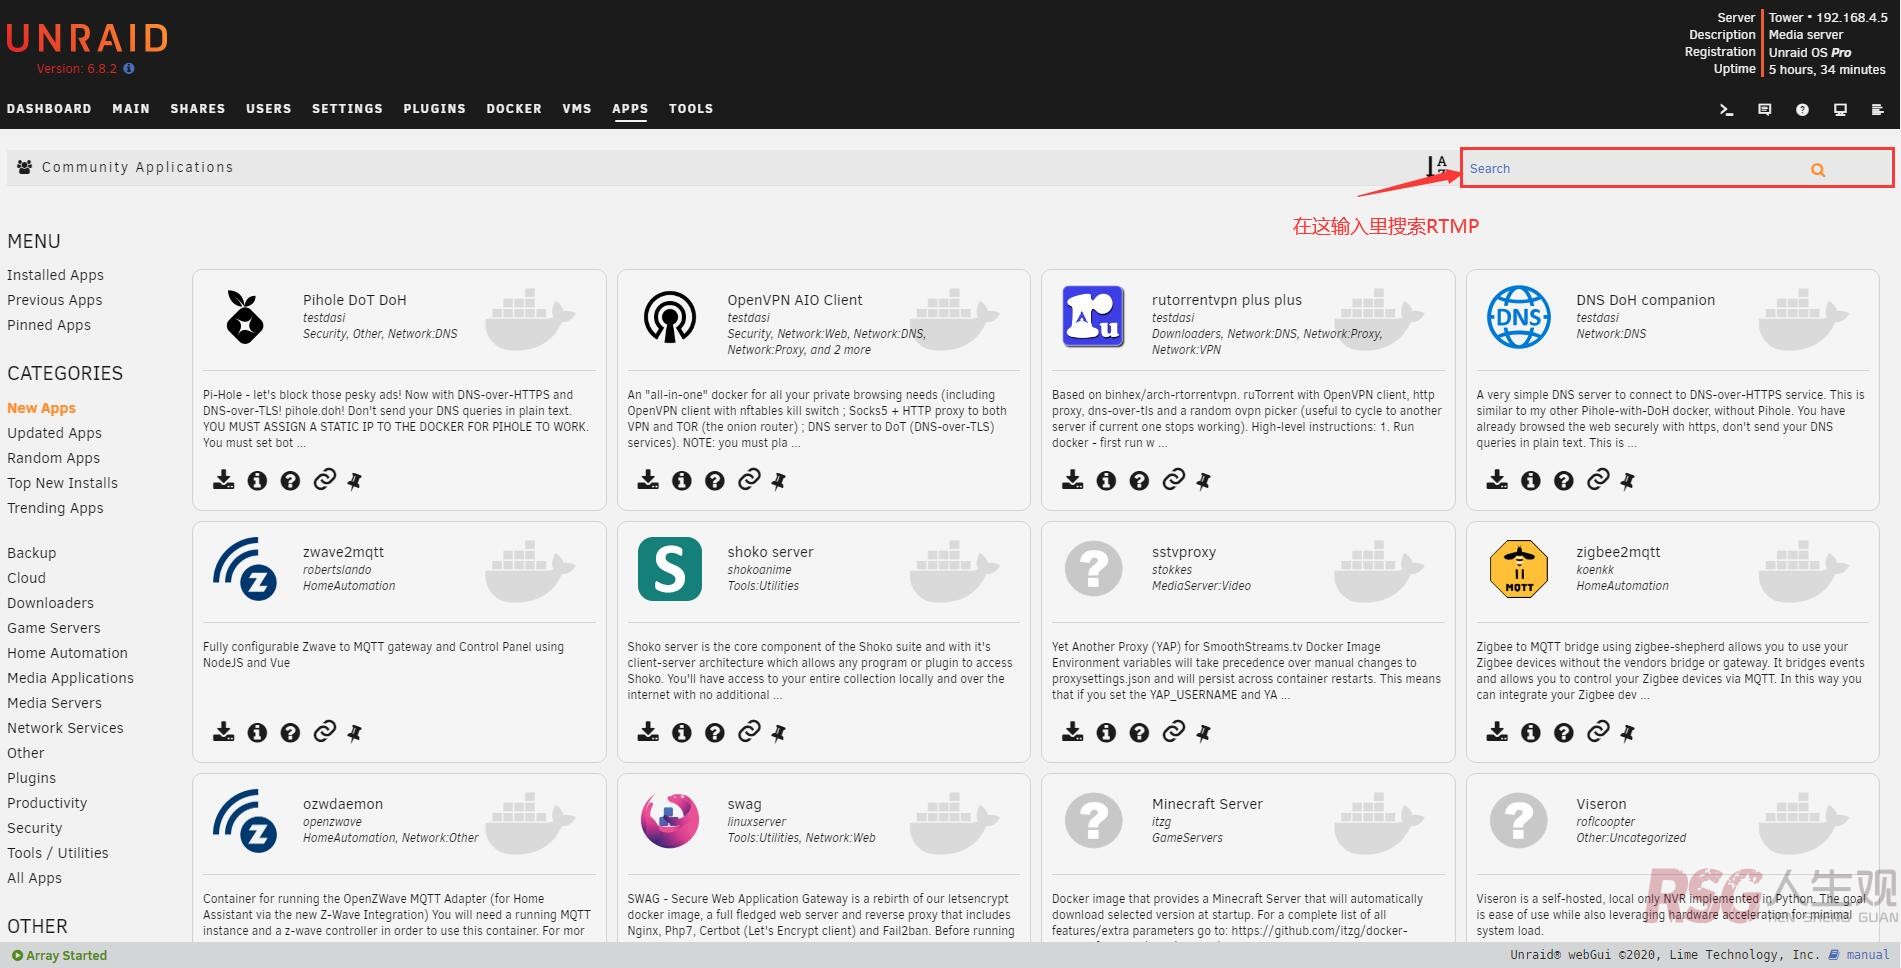The height and width of the screenshot is (968, 1901).
Task: Click the Viseron app title
Action: click(1601, 804)
